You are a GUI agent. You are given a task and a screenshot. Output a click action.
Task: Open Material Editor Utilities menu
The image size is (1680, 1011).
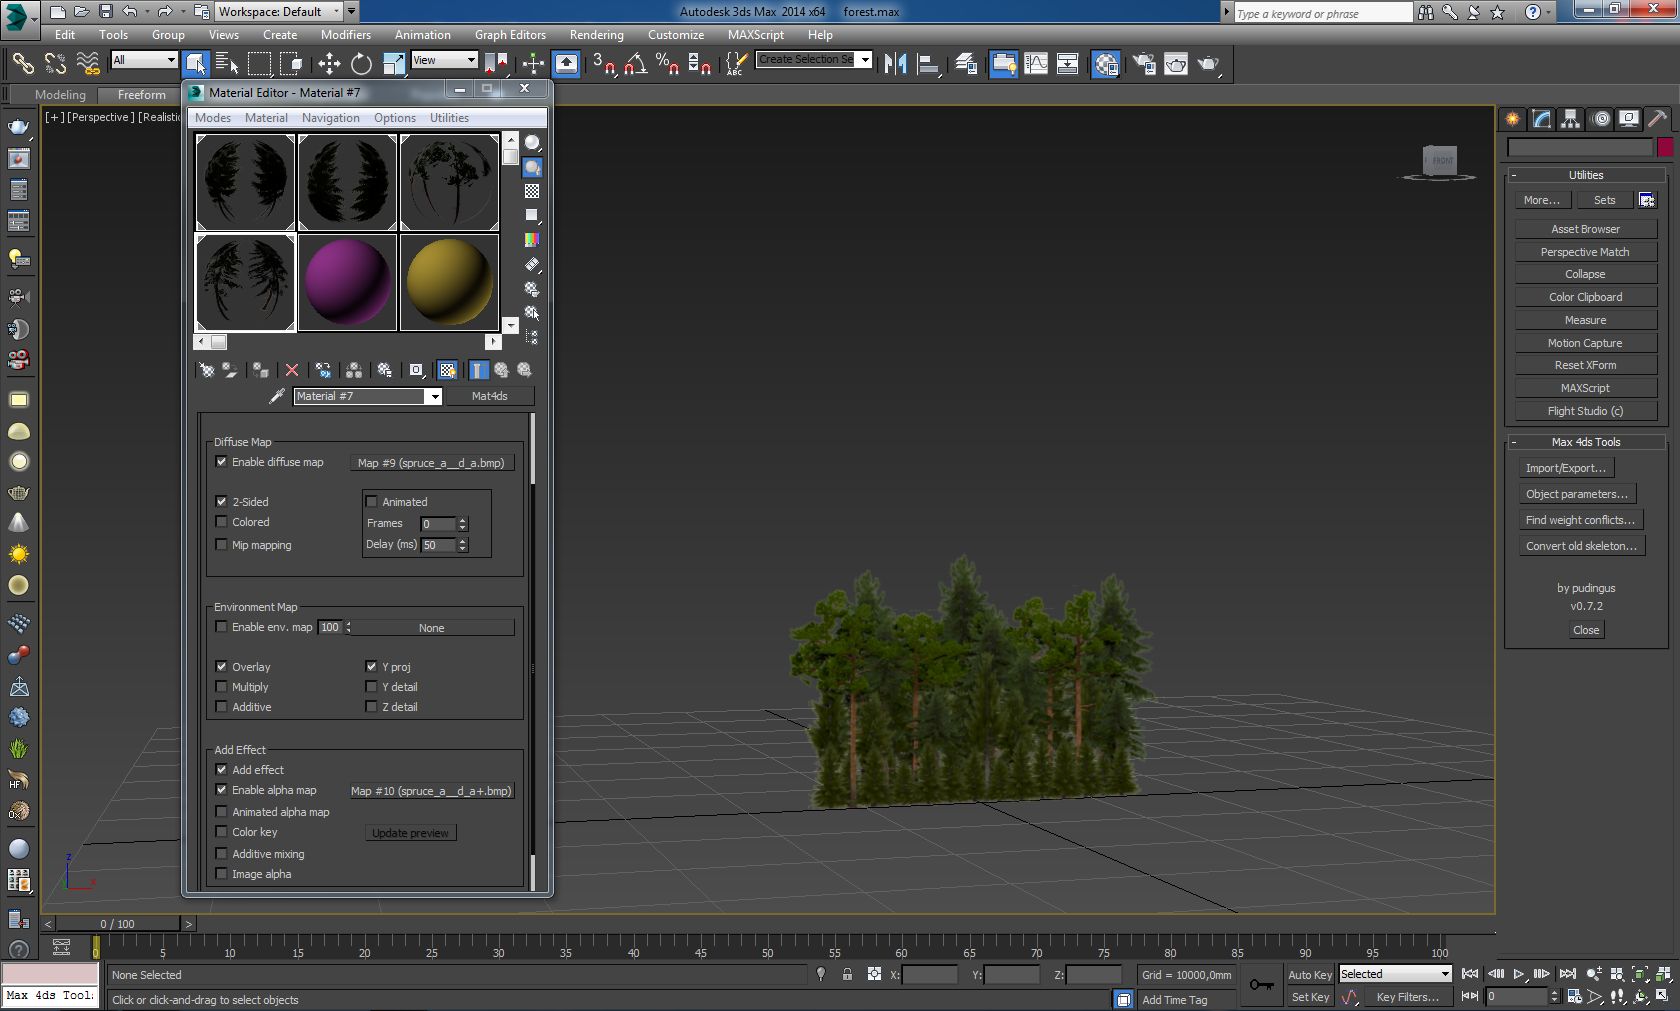(449, 118)
